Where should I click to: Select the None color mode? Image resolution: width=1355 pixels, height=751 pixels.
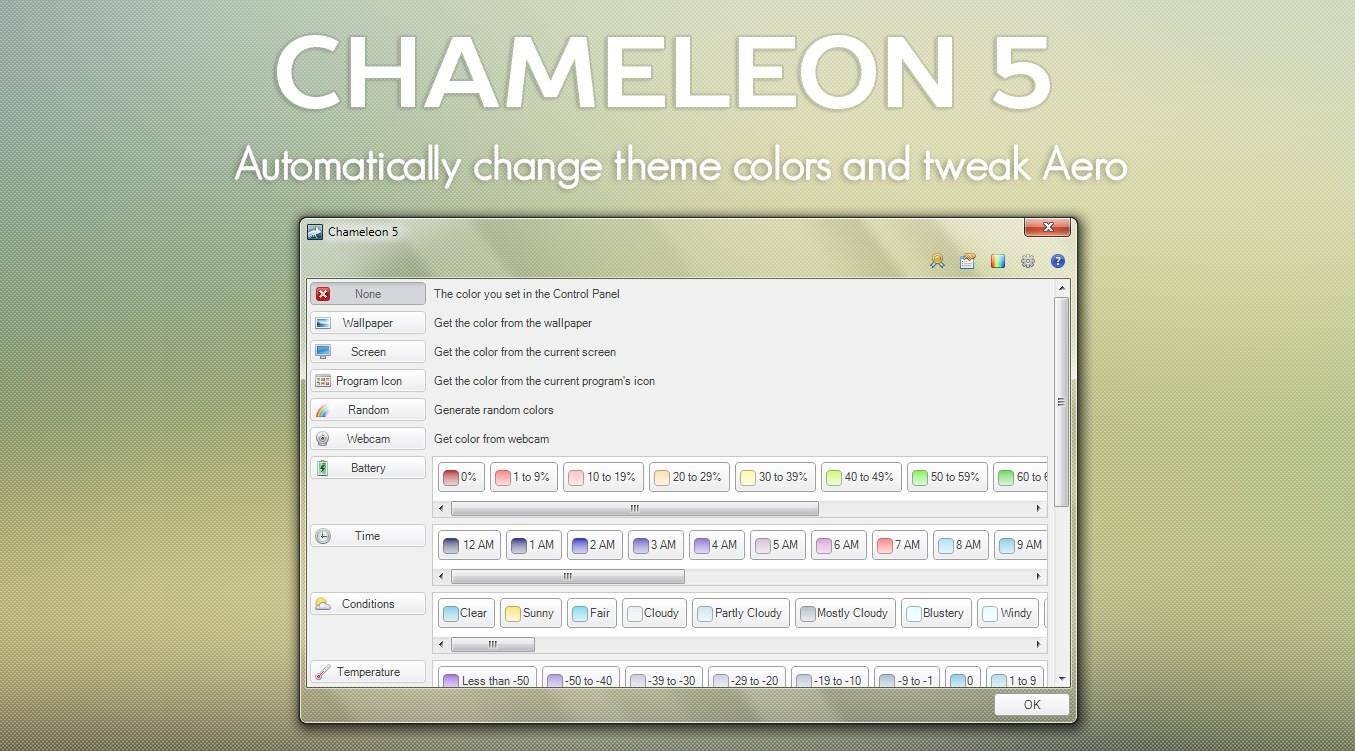click(x=368, y=294)
